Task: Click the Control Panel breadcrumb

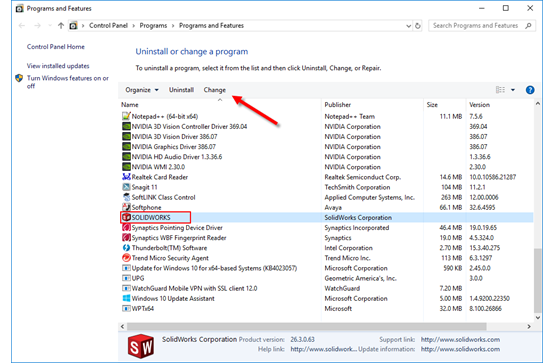Action: pos(108,25)
